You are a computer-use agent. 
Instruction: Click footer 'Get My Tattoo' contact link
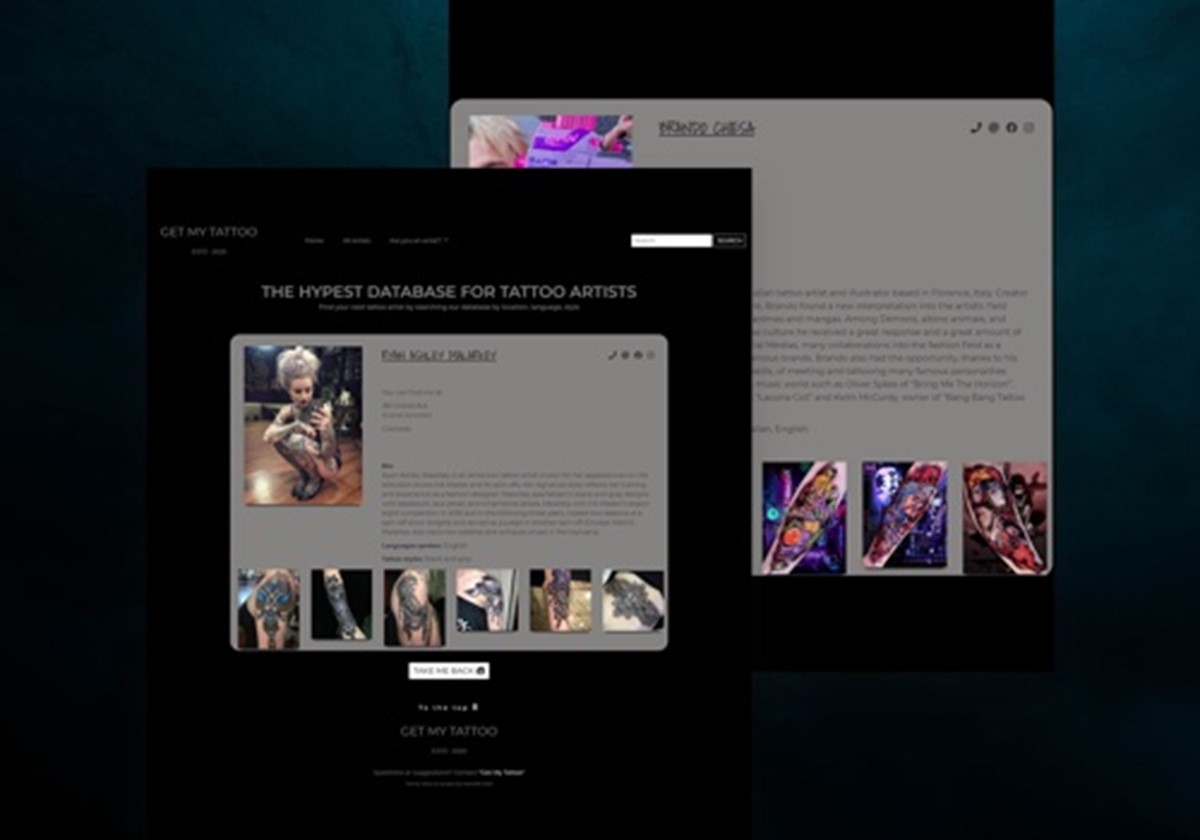tap(501, 772)
